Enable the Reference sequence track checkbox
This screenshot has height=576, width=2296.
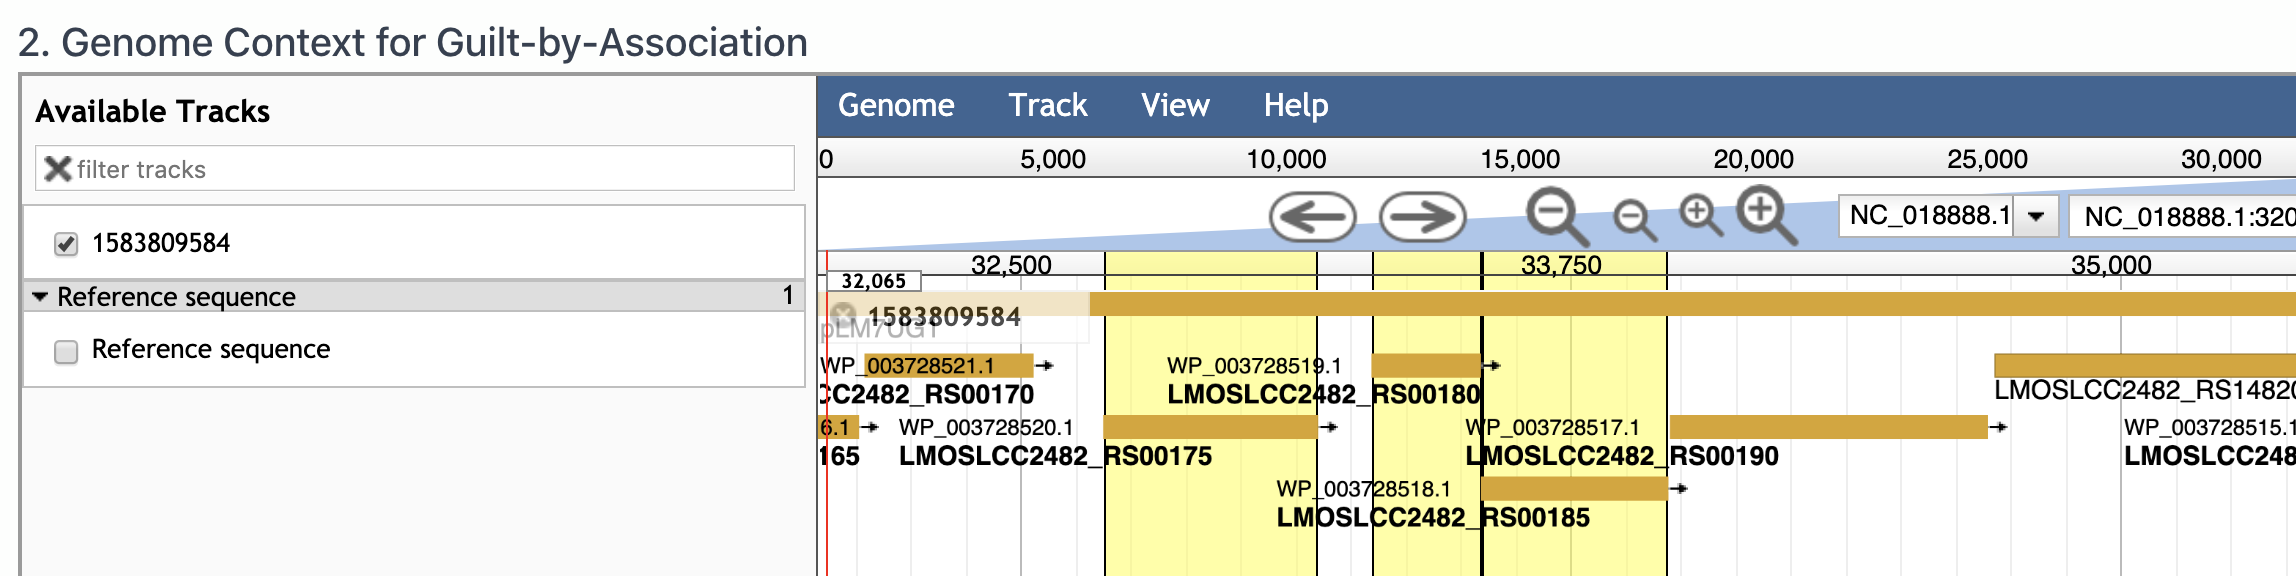pos(66,351)
